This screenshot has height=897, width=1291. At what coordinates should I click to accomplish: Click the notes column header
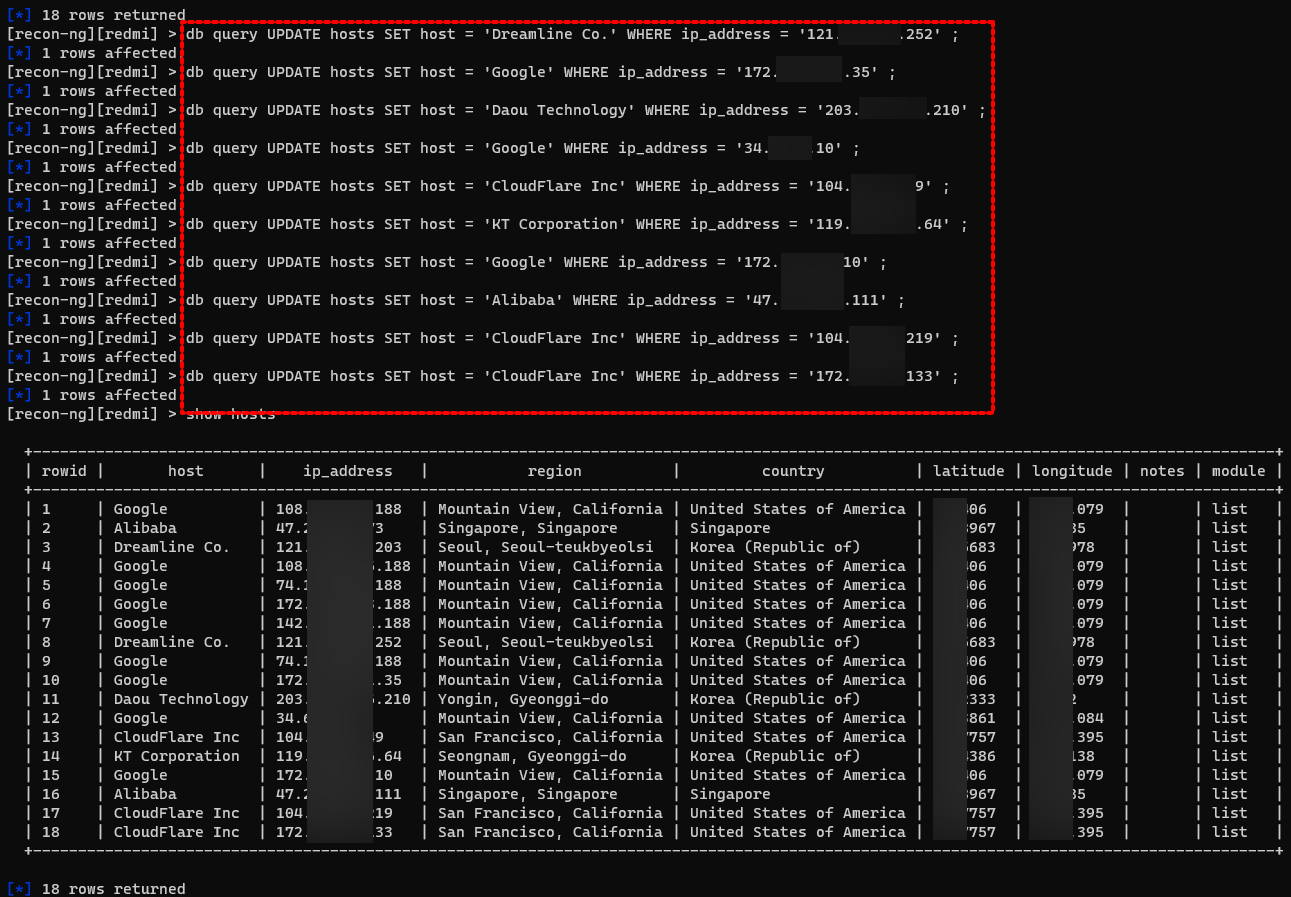click(1162, 471)
